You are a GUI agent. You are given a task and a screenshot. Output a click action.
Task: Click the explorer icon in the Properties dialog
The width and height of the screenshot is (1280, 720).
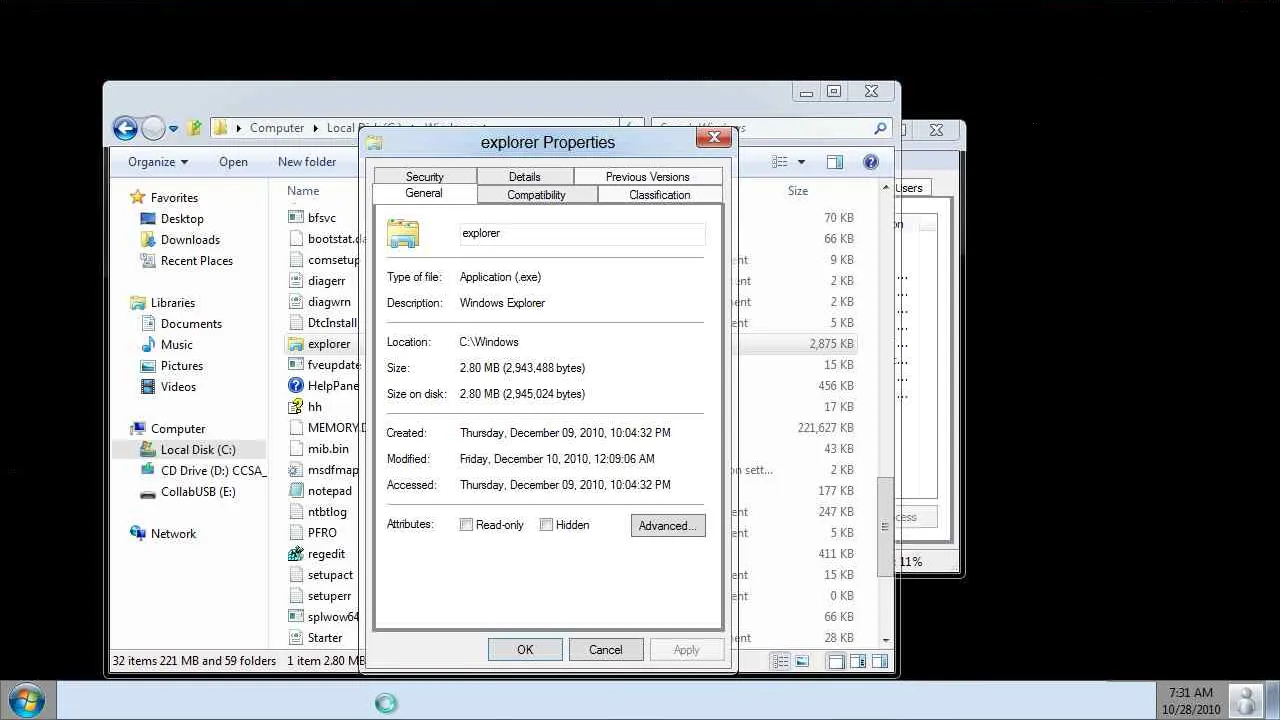pyautogui.click(x=403, y=233)
